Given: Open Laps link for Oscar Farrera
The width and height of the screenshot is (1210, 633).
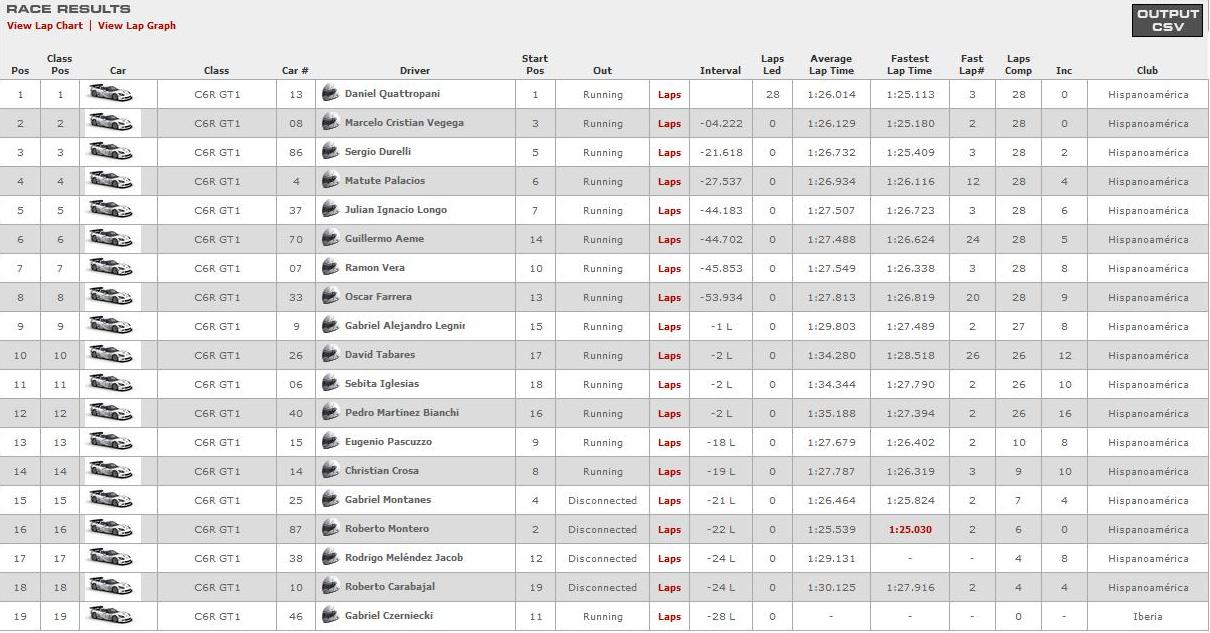Looking at the screenshot, I should [669, 298].
